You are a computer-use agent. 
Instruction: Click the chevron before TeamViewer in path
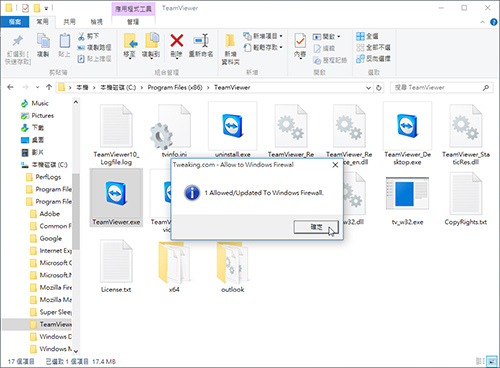[208, 88]
